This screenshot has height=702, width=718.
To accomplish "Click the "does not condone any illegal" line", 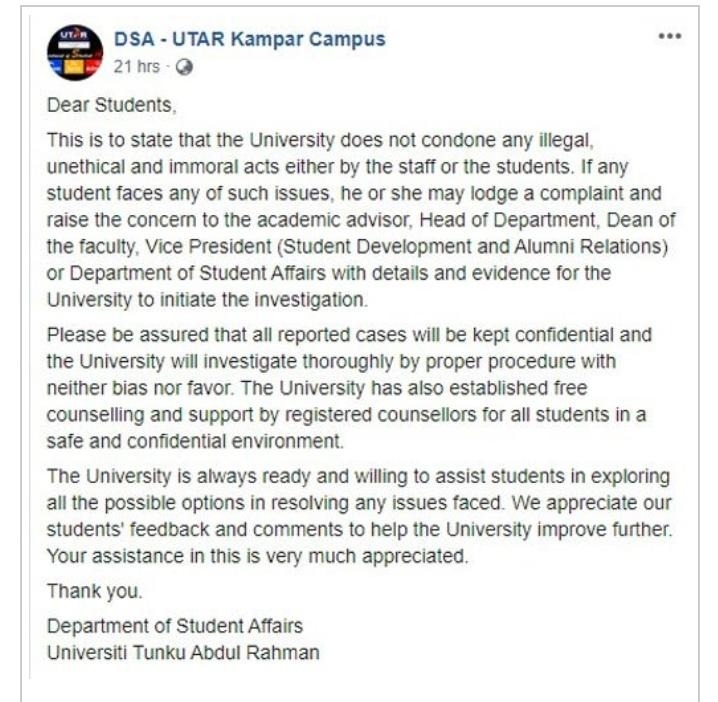I will pos(320,141).
